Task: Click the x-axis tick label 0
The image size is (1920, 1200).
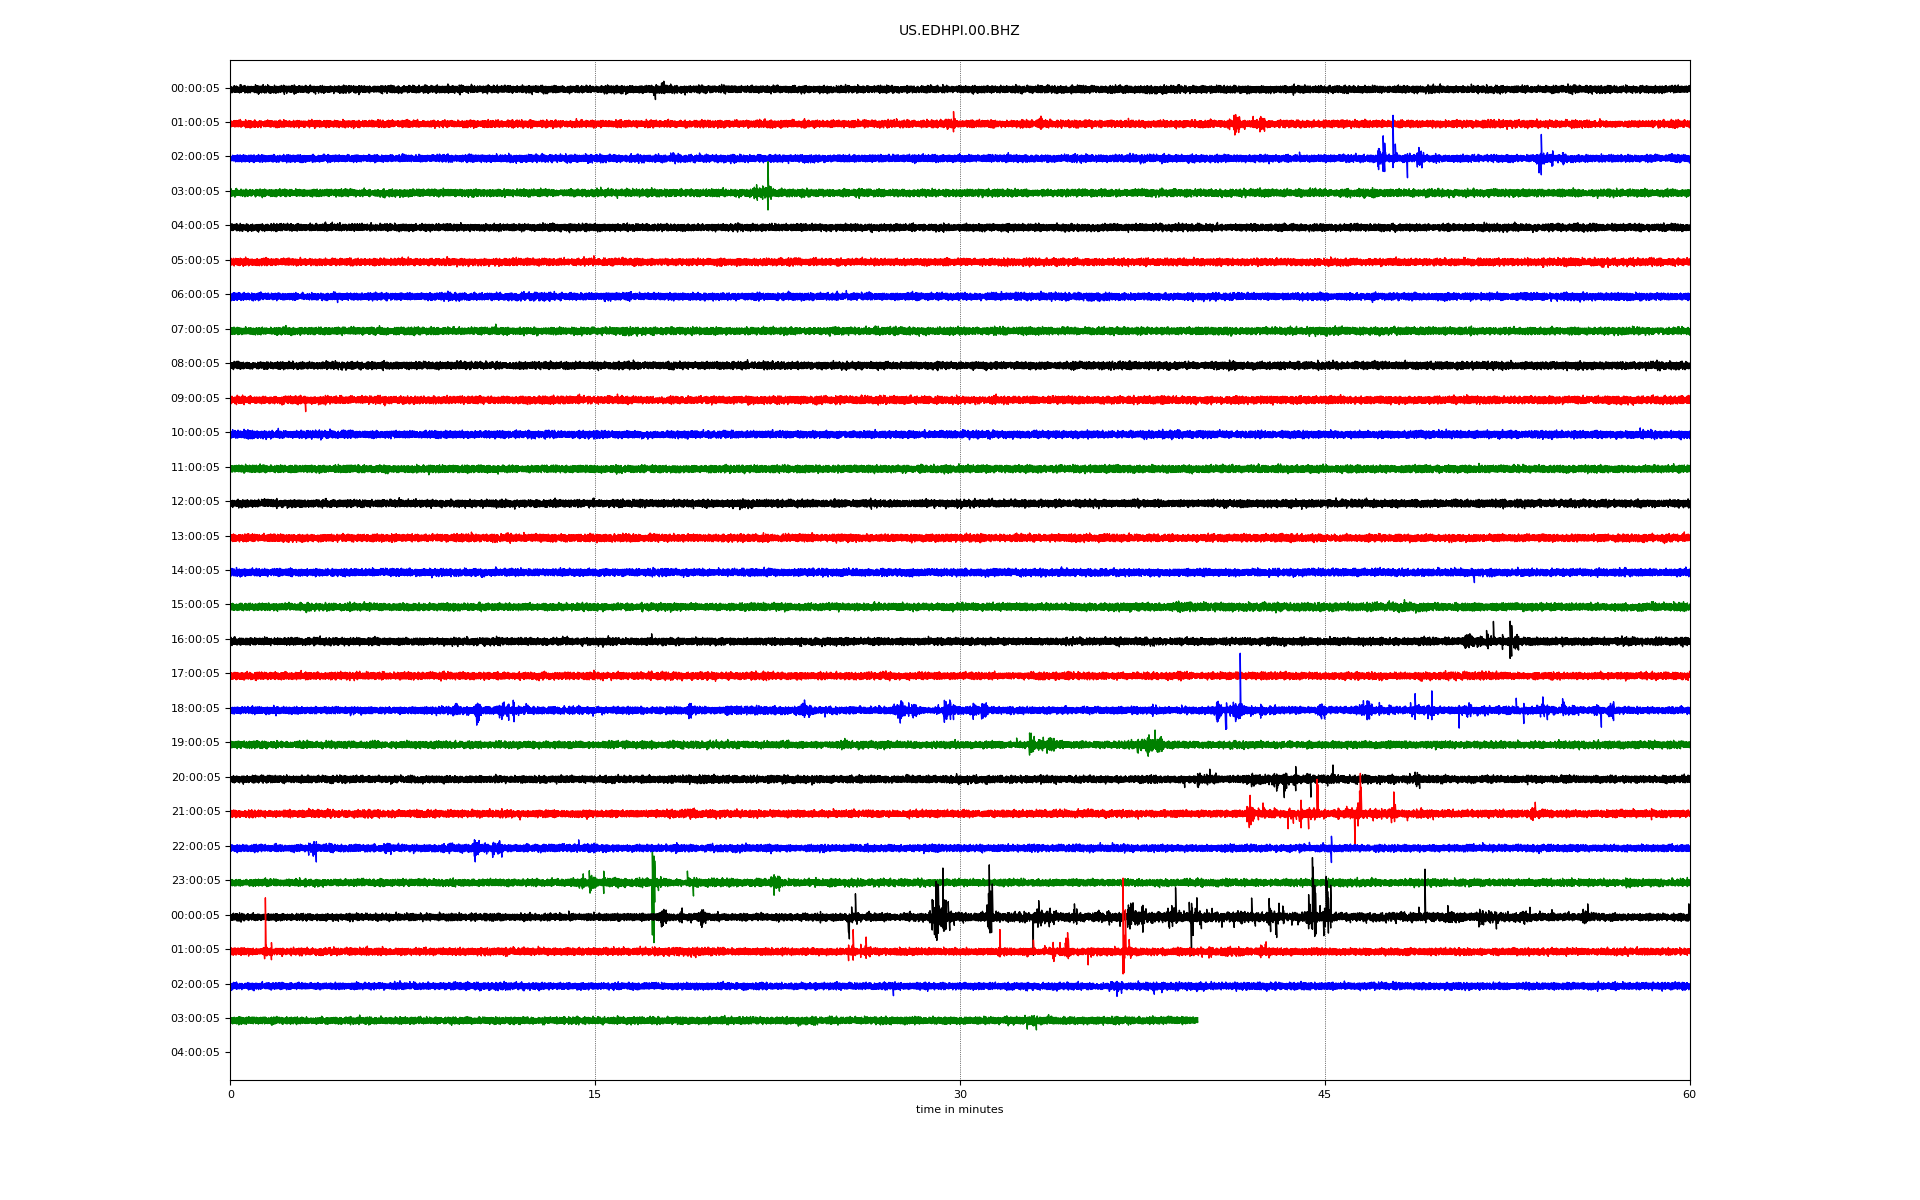Action: pos(231,1095)
